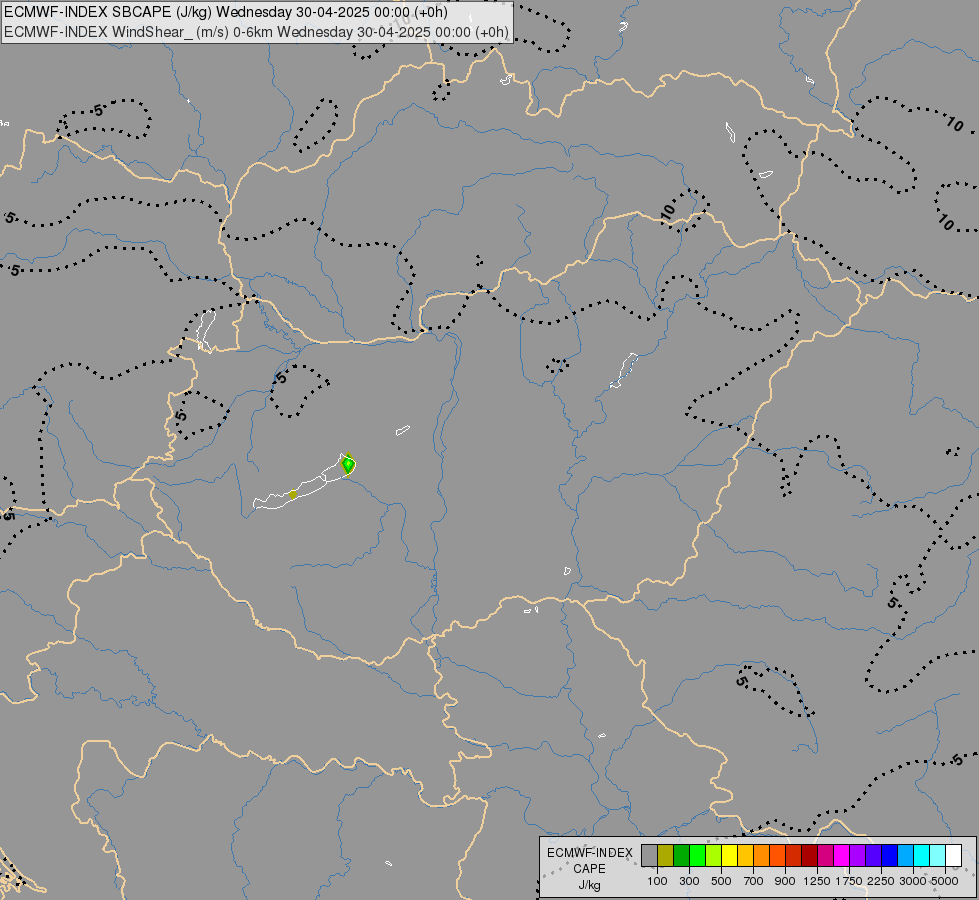Click the bright green legend swatch
Screen dimensions: 979x900
pos(697,855)
